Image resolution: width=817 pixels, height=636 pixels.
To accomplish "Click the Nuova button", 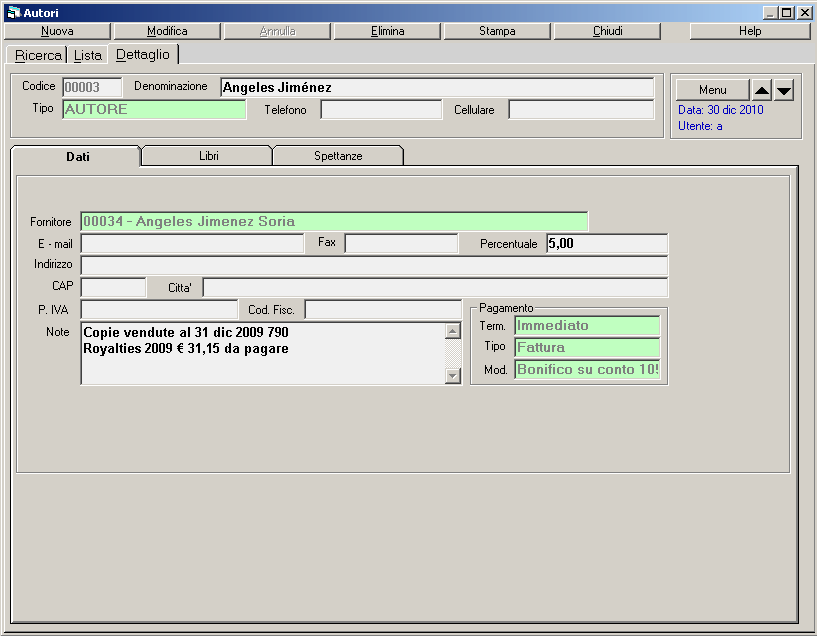I will pyautogui.click(x=57, y=31).
